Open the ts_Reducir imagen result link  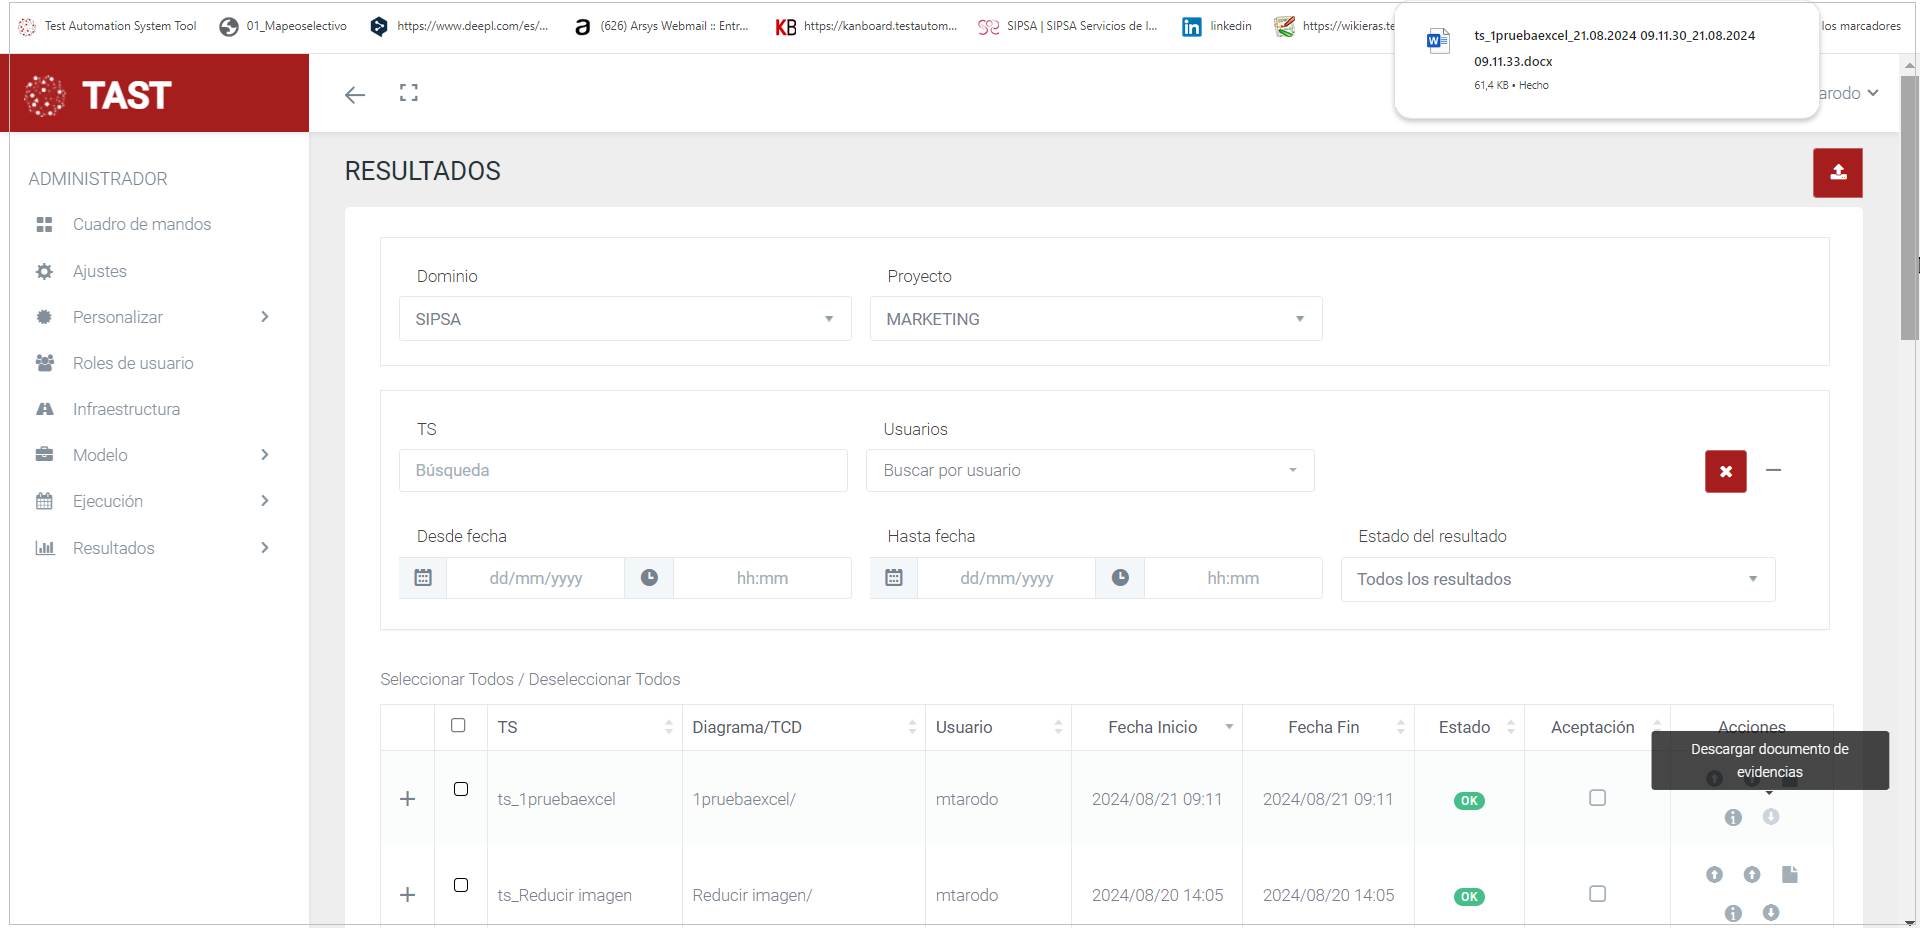click(x=564, y=895)
